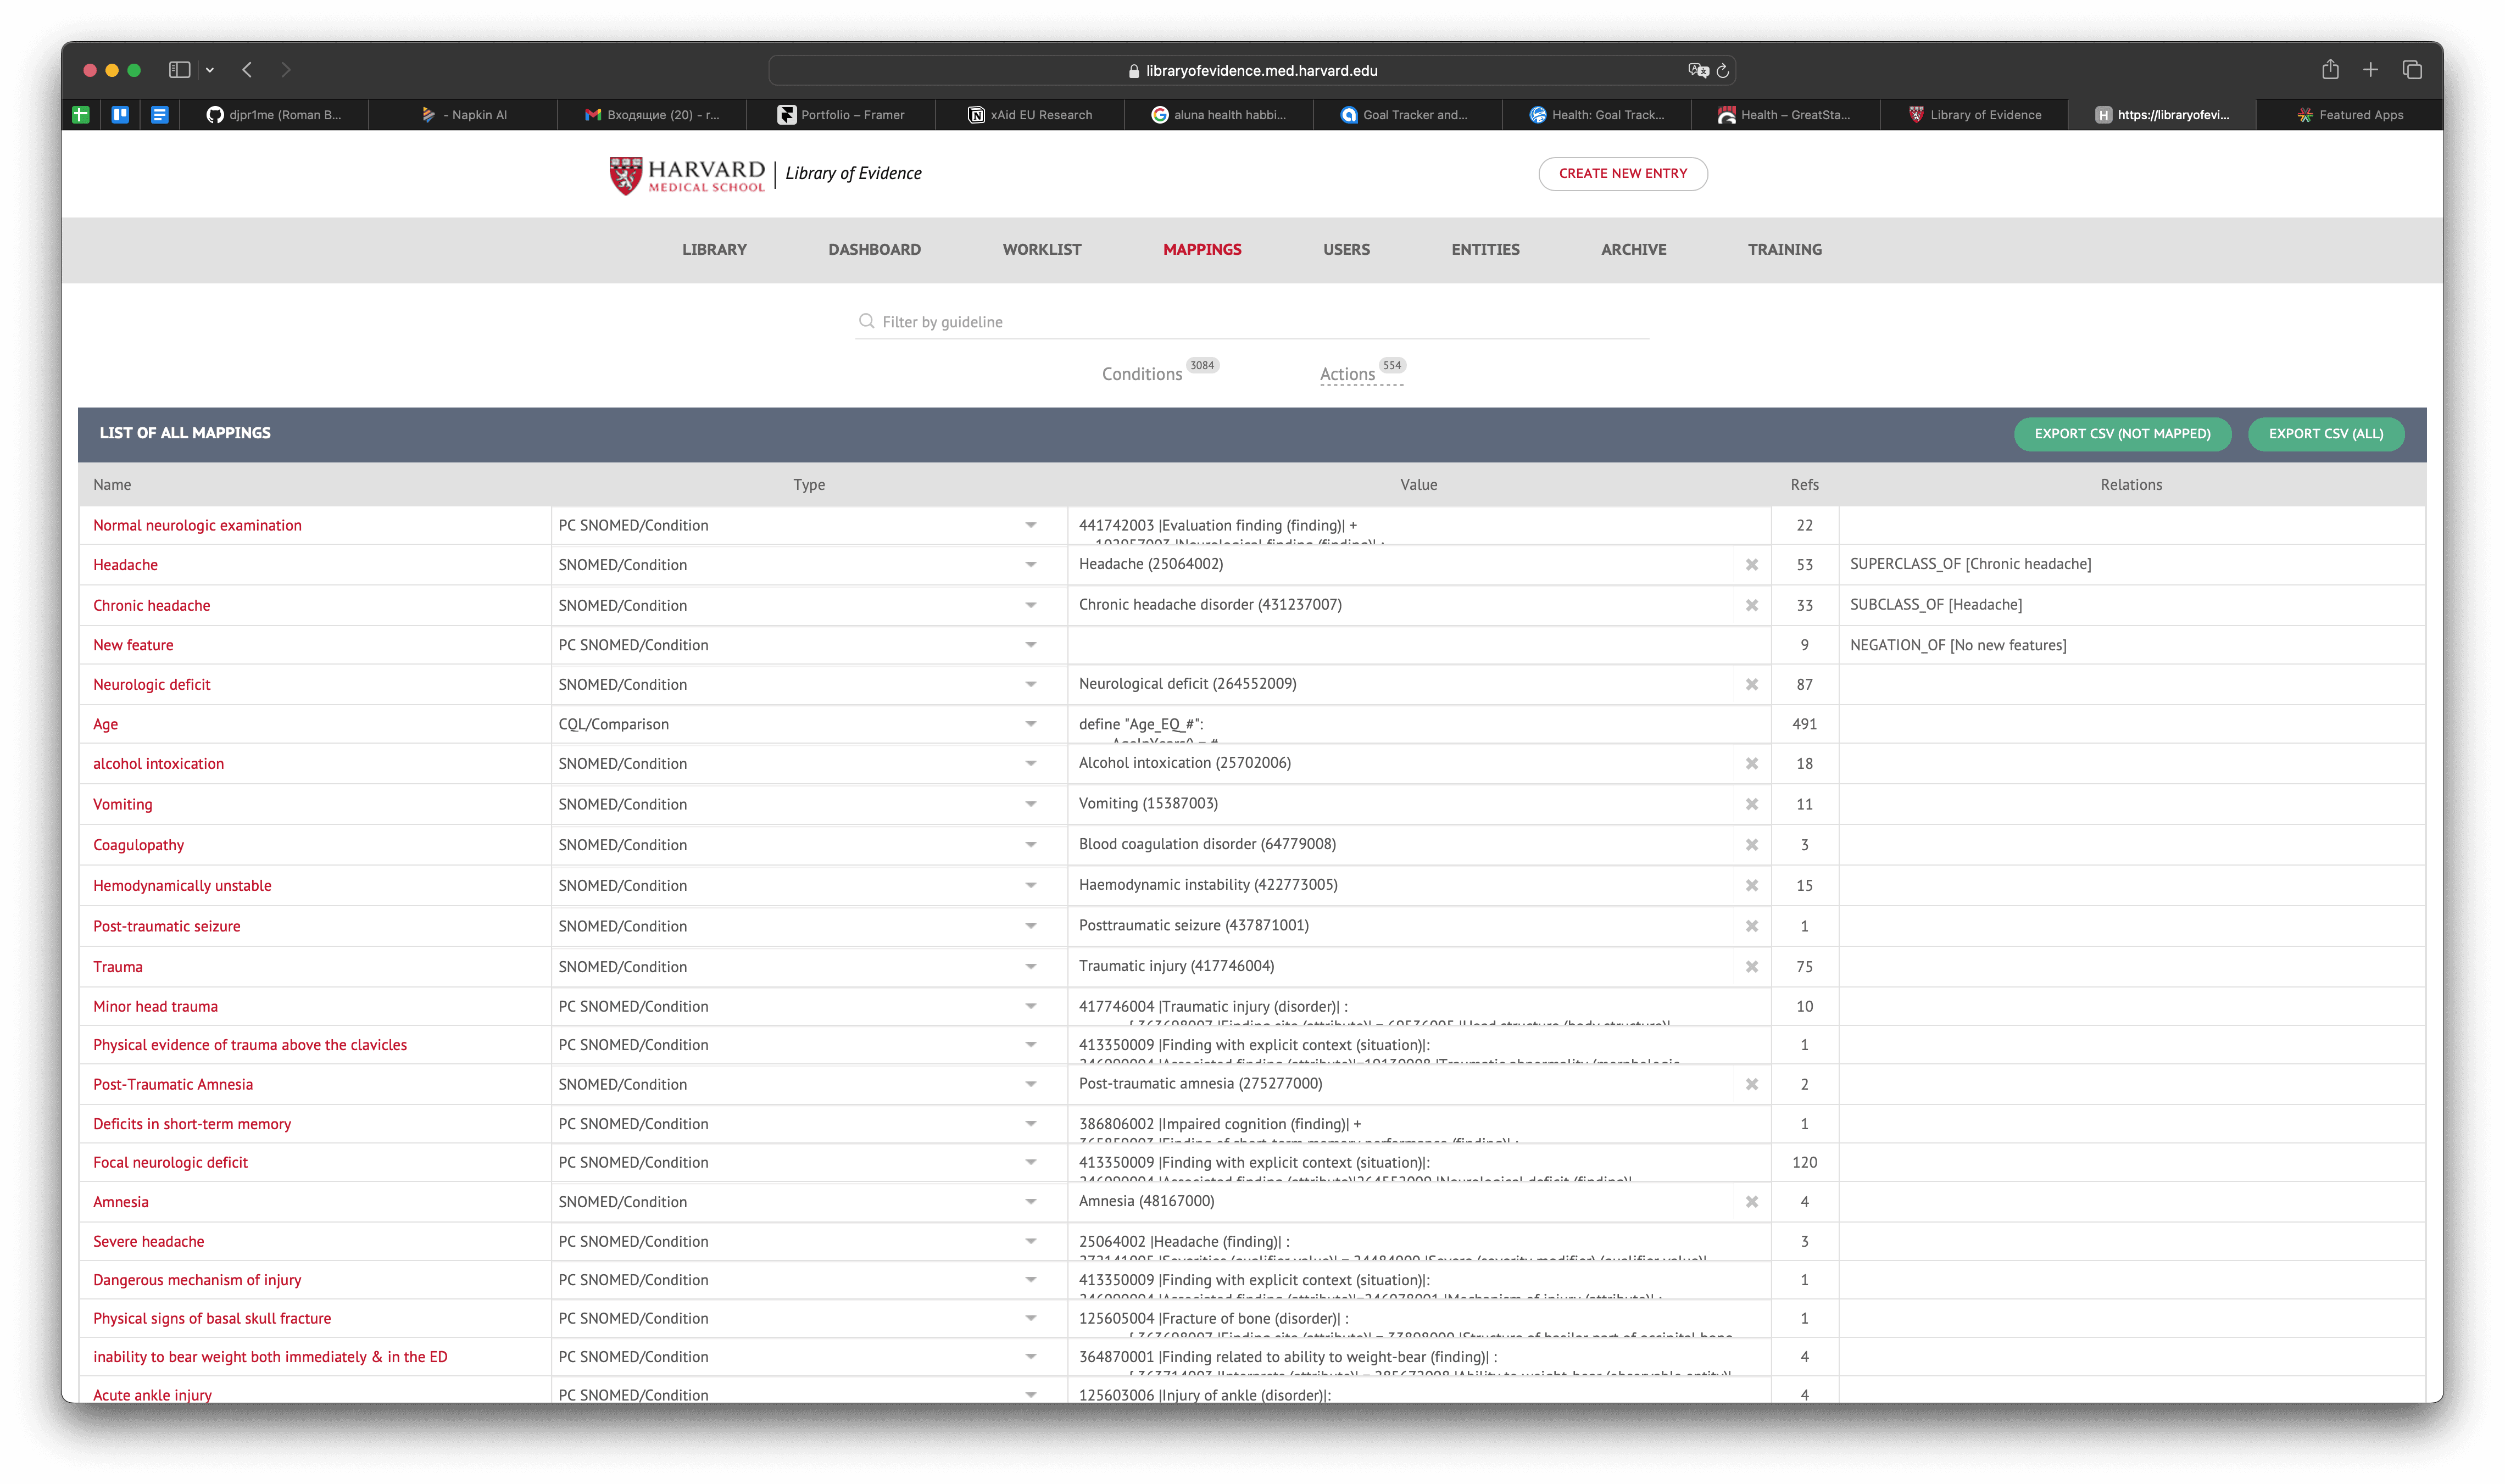2505x1484 pixels.
Task: Open the Hemodynamically unstable mapping link
Action: tap(182, 885)
